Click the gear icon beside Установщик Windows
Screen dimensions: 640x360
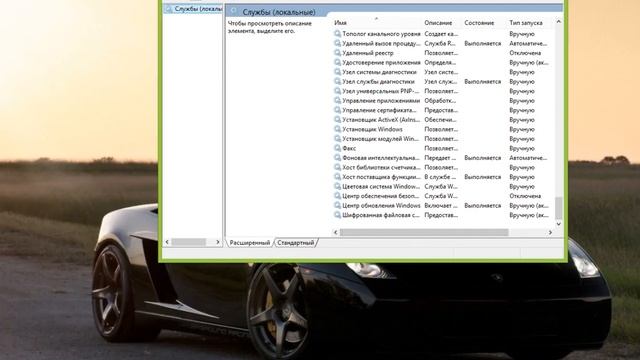338,129
